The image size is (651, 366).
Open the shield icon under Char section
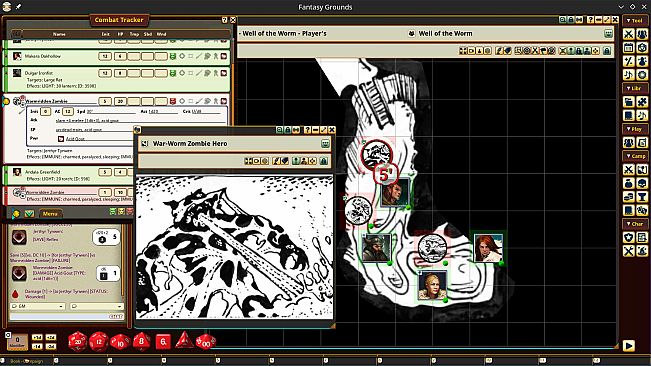[x=629, y=237]
